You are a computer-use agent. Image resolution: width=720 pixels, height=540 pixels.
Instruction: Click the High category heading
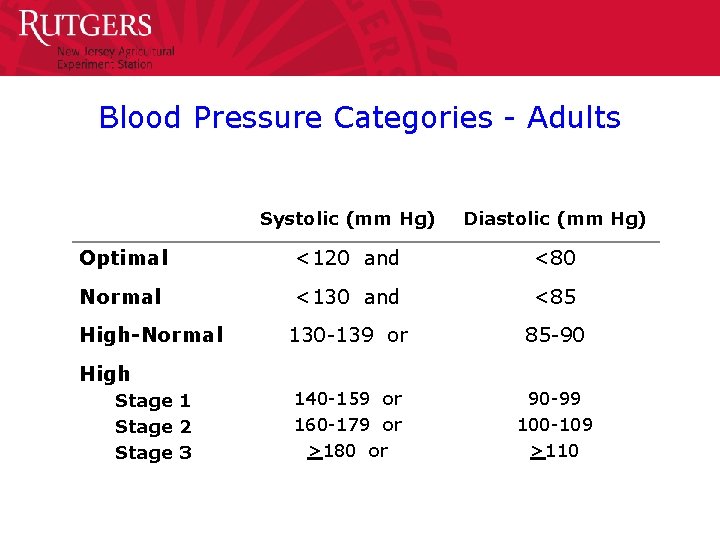pyautogui.click(x=105, y=374)
